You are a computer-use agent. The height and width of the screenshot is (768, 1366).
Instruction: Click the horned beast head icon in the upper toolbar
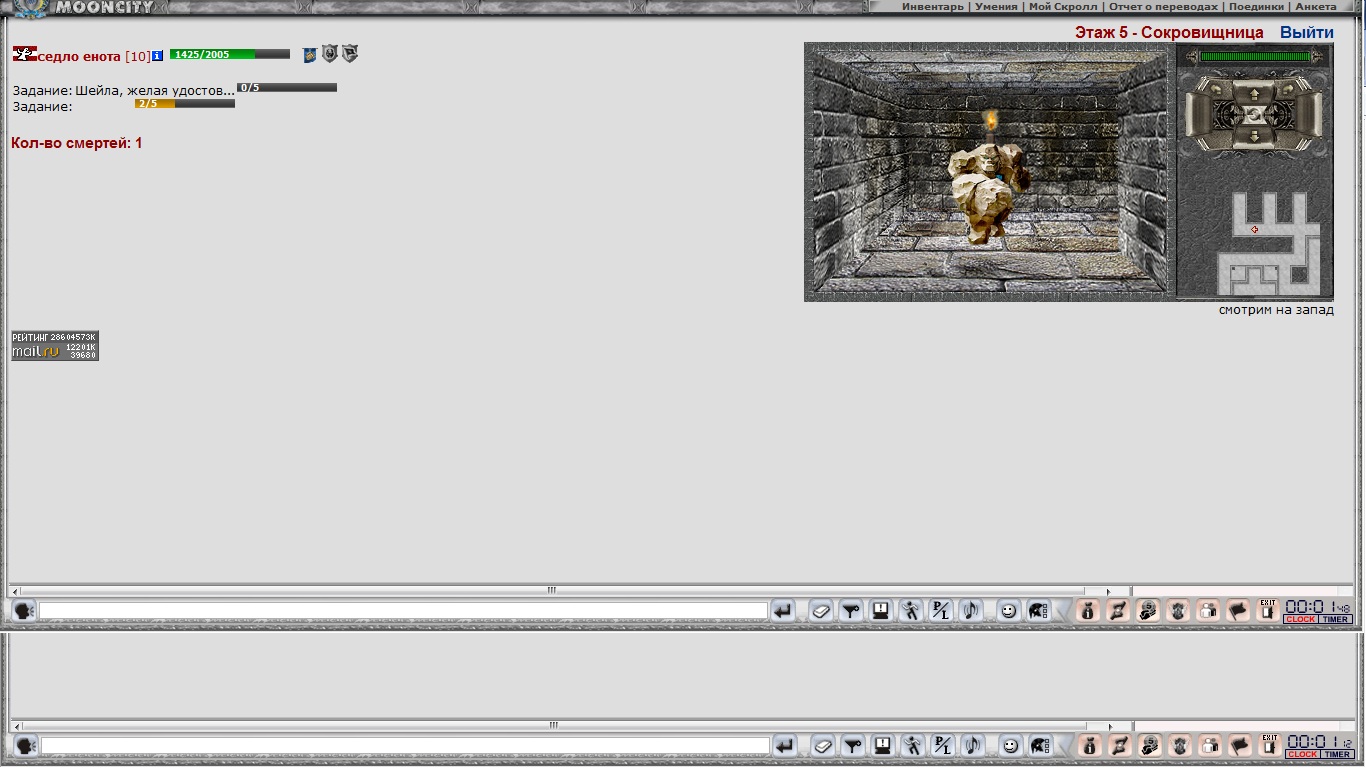(x=1178, y=610)
